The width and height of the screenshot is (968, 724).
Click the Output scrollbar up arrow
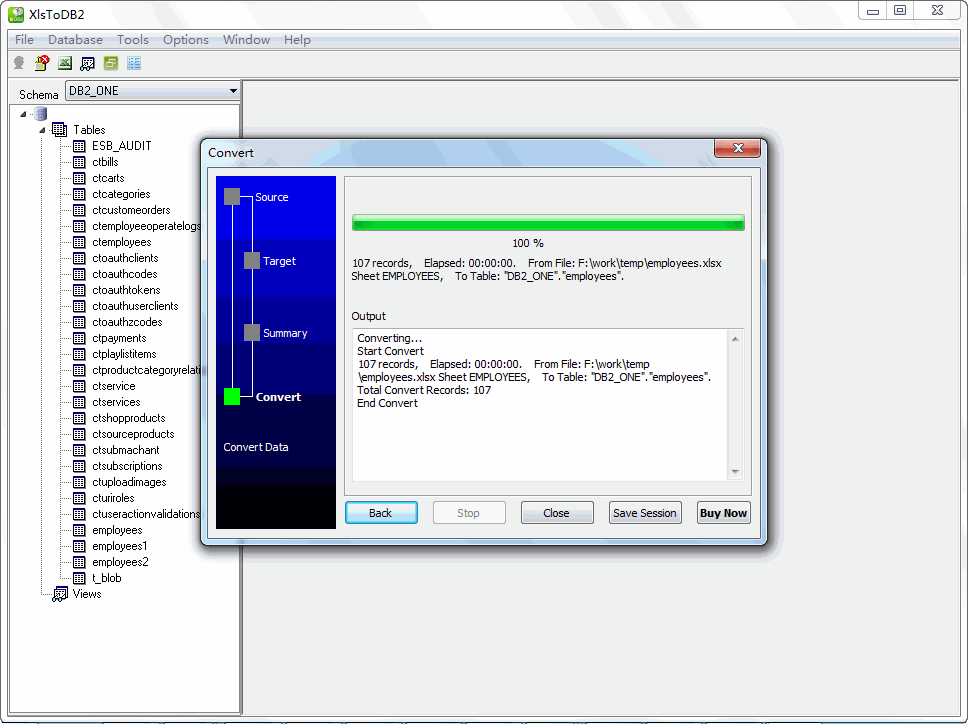click(735, 339)
